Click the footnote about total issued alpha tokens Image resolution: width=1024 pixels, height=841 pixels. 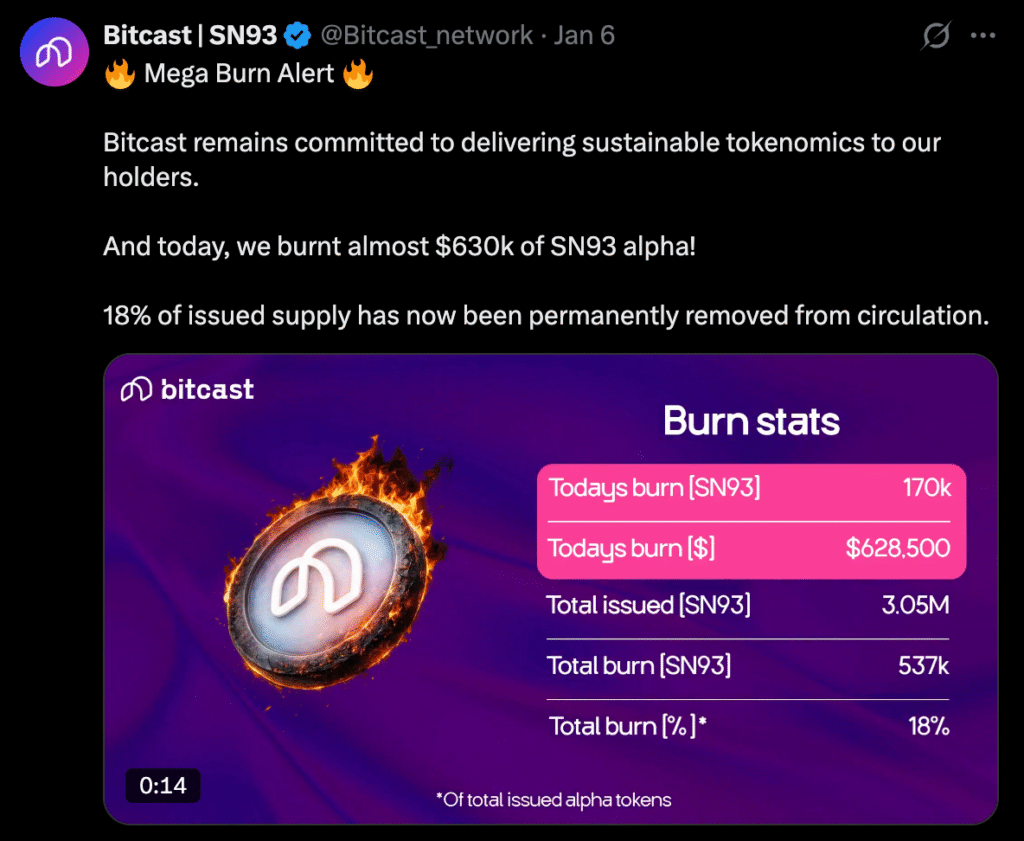[553, 799]
